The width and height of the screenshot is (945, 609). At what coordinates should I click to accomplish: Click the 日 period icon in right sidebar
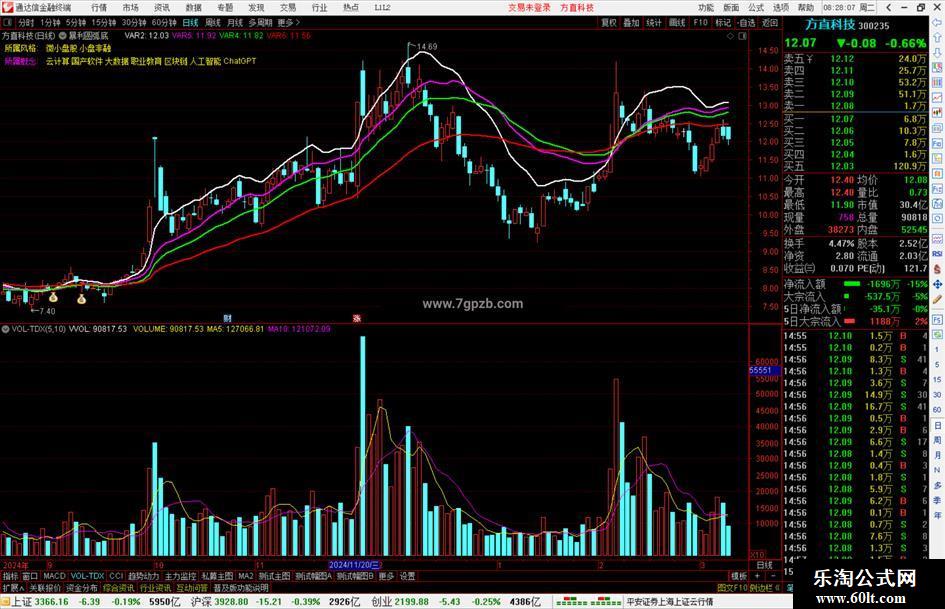(x=937, y=426)
